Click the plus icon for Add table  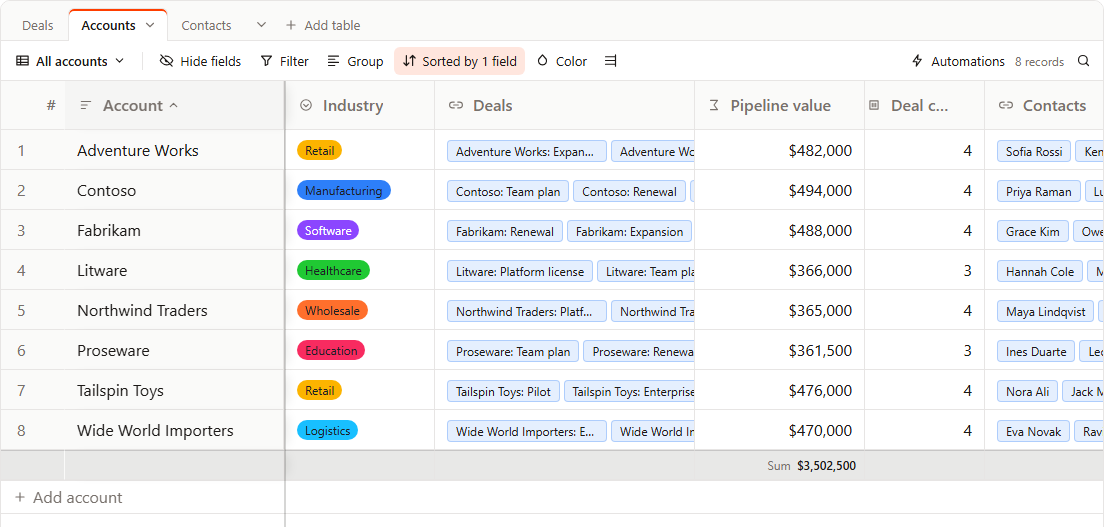pos(291,25)
